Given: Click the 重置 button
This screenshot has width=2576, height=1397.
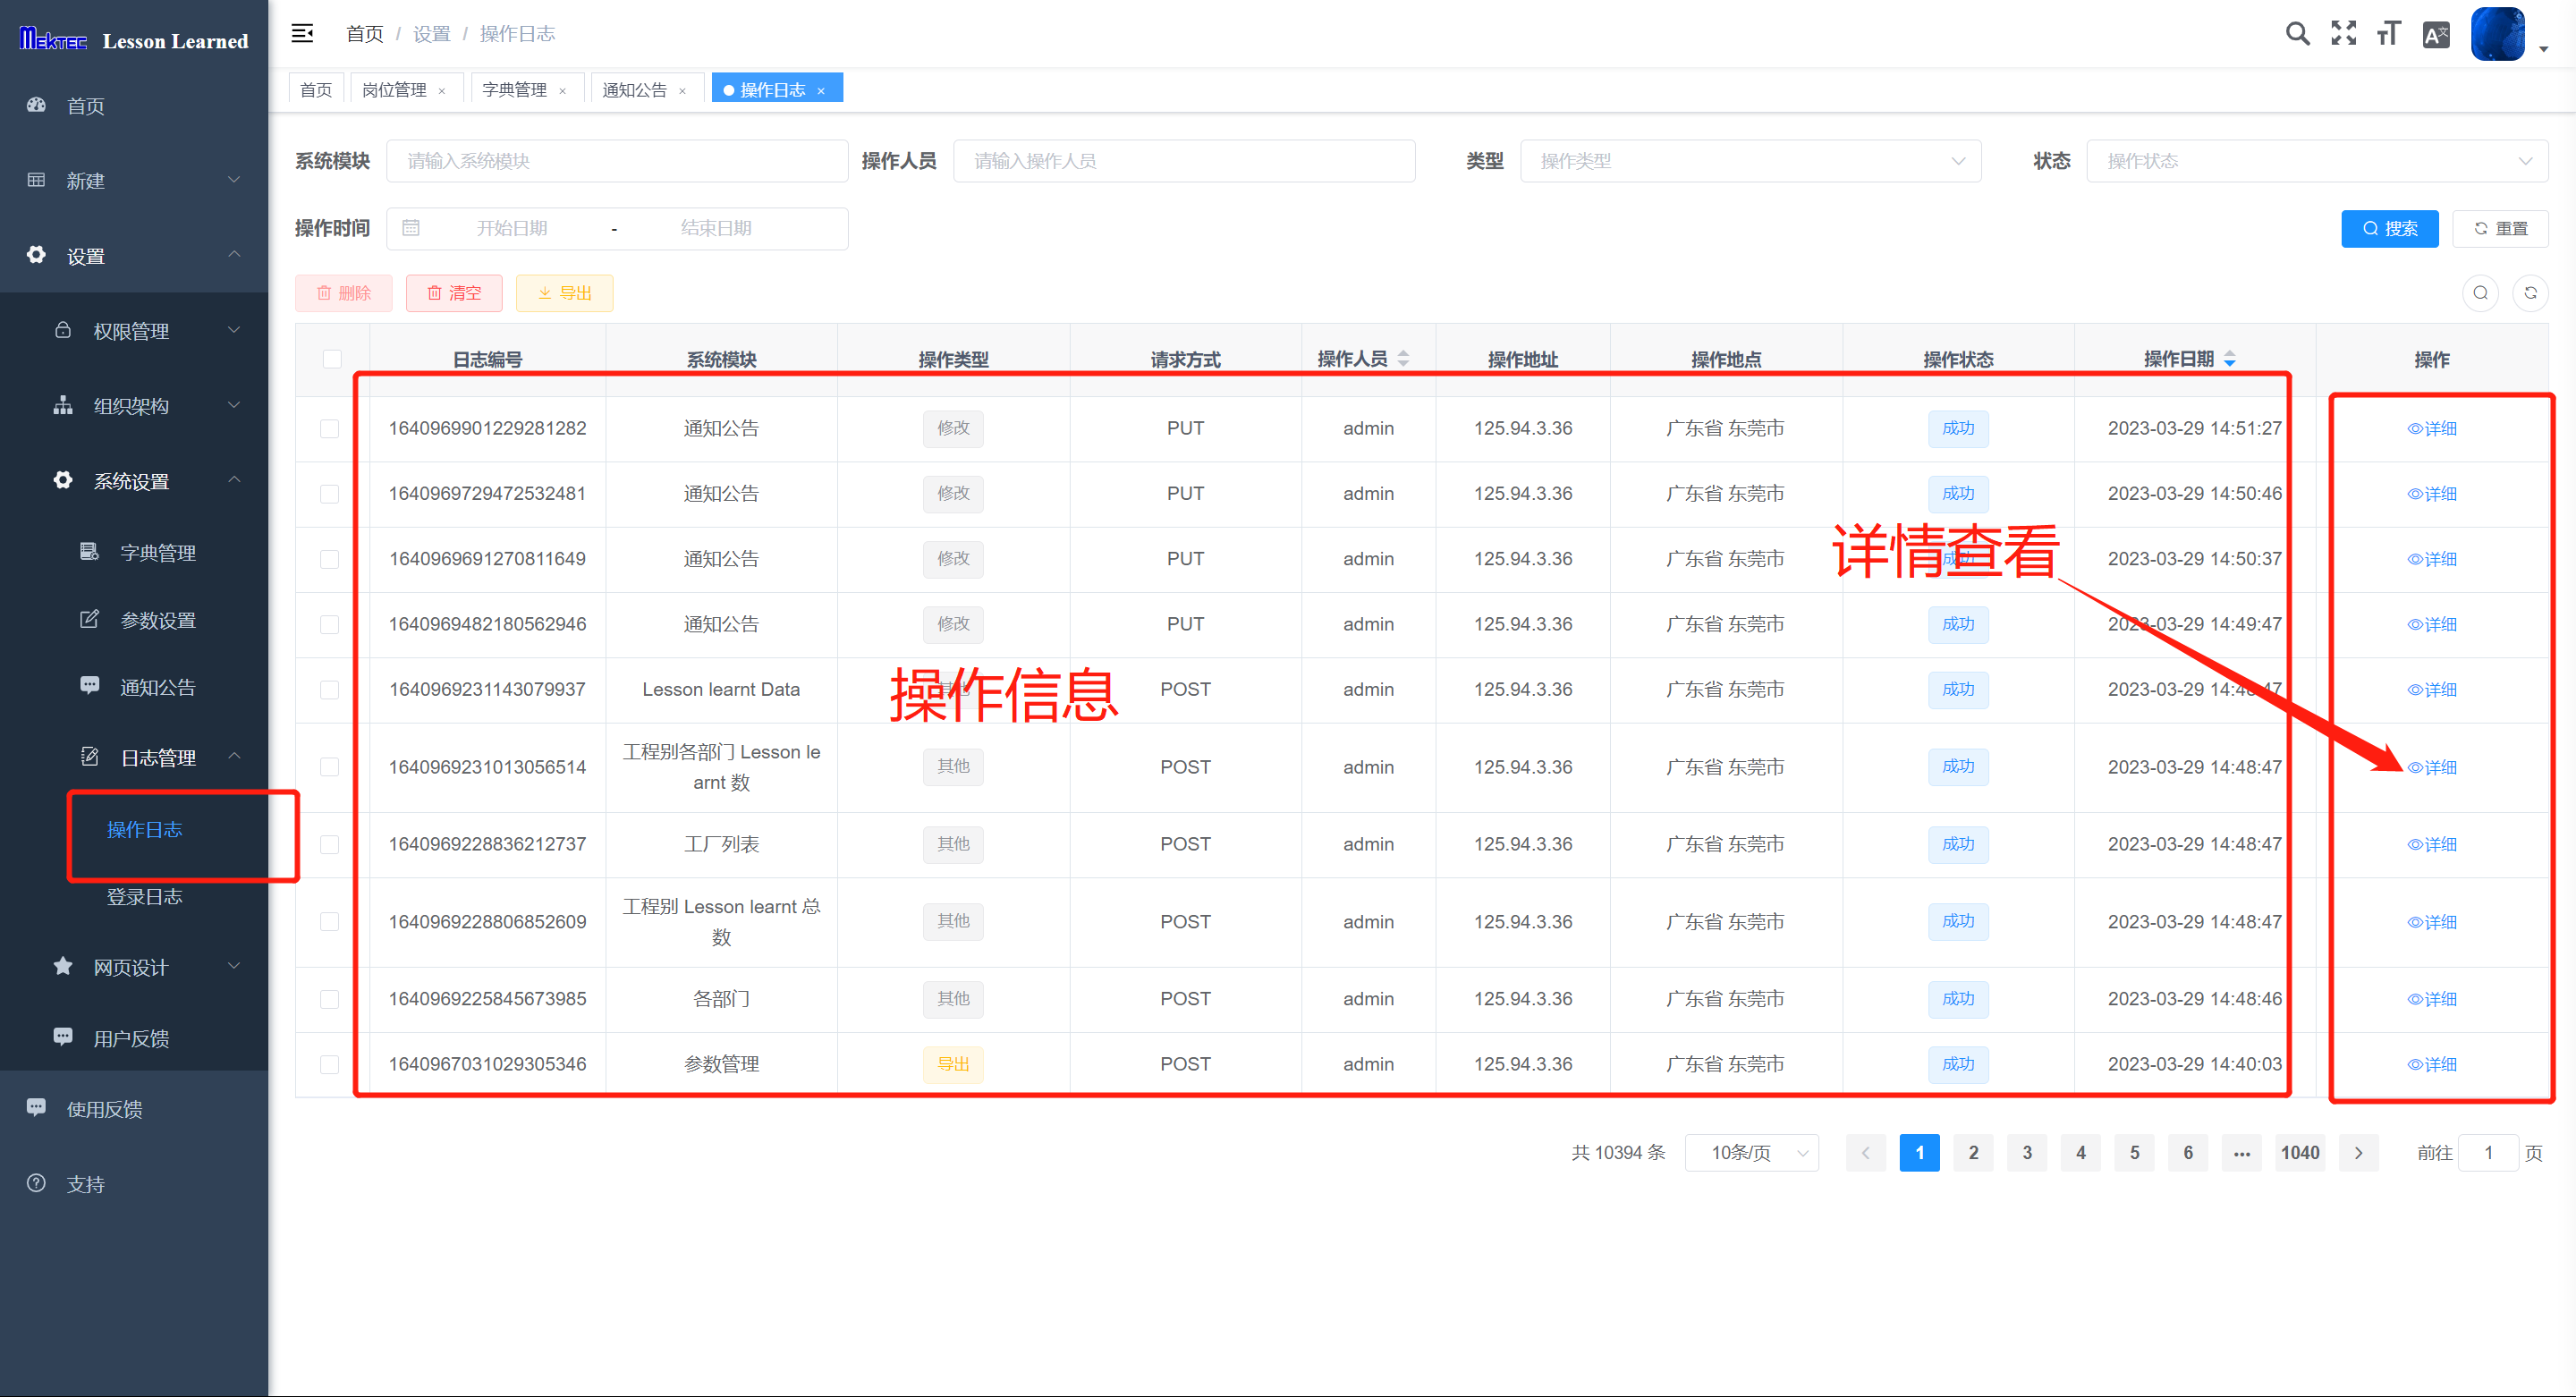Looking at the screenshot, I should (x=2500, y=228).
